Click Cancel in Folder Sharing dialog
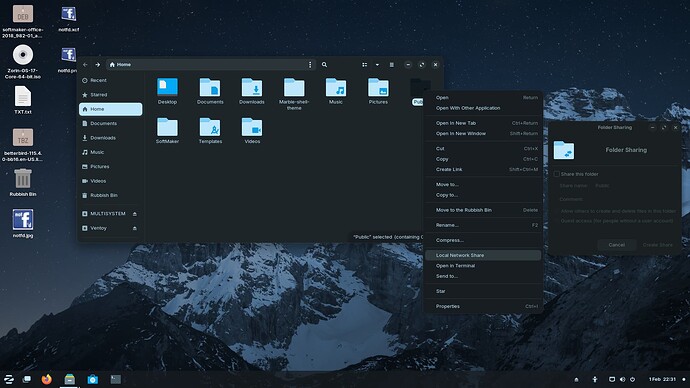This screenshot has height=388, width=690. click(617, 245)
